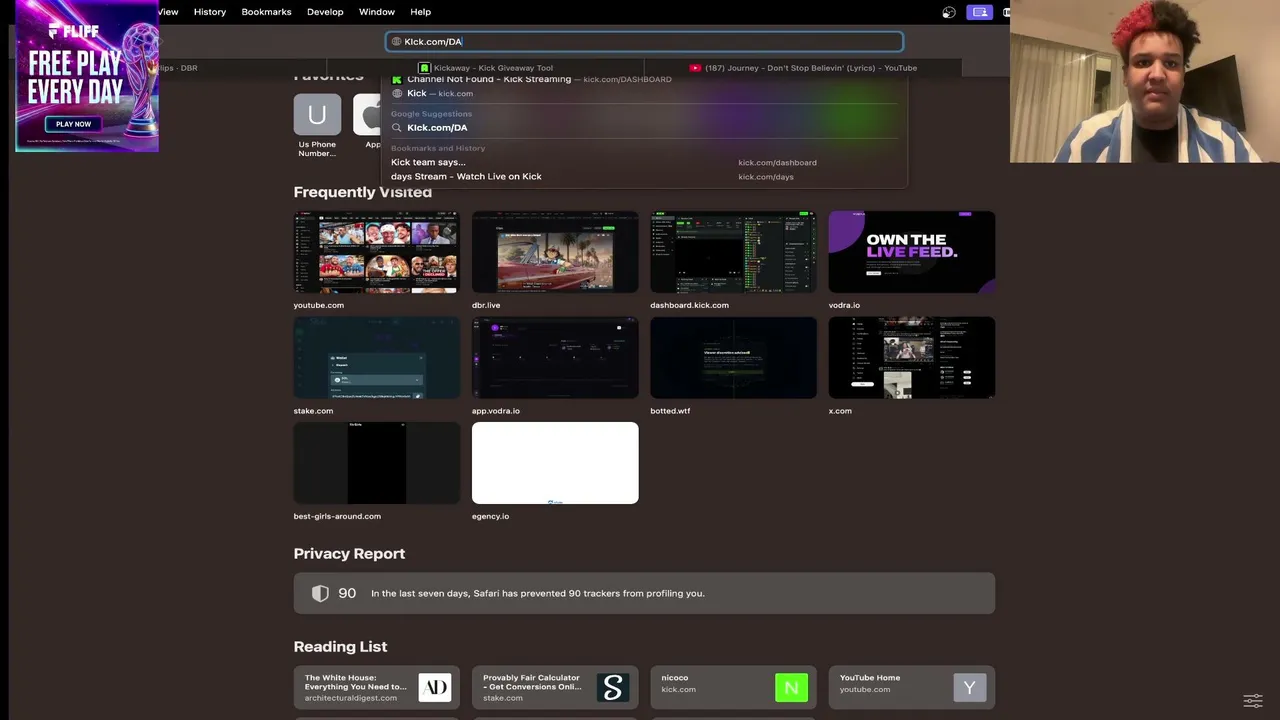Image resolution: width=1280 pixels, height=720 pixels.
Task: Open 'Provably Fair Calculator' reading list item
Action: (x=555, y=687)
